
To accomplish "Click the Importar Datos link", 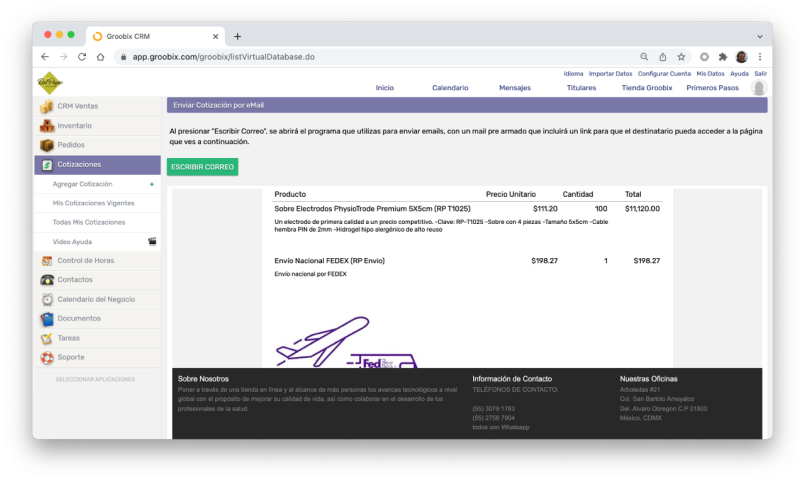I will click(610, 74).
